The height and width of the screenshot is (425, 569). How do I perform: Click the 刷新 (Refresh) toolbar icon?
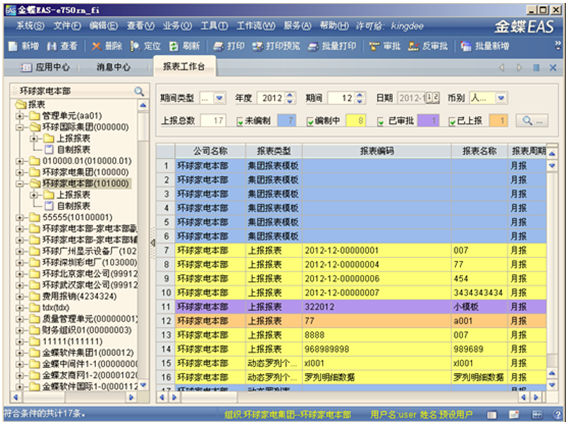pyautogui.click(x=174, y=46)
